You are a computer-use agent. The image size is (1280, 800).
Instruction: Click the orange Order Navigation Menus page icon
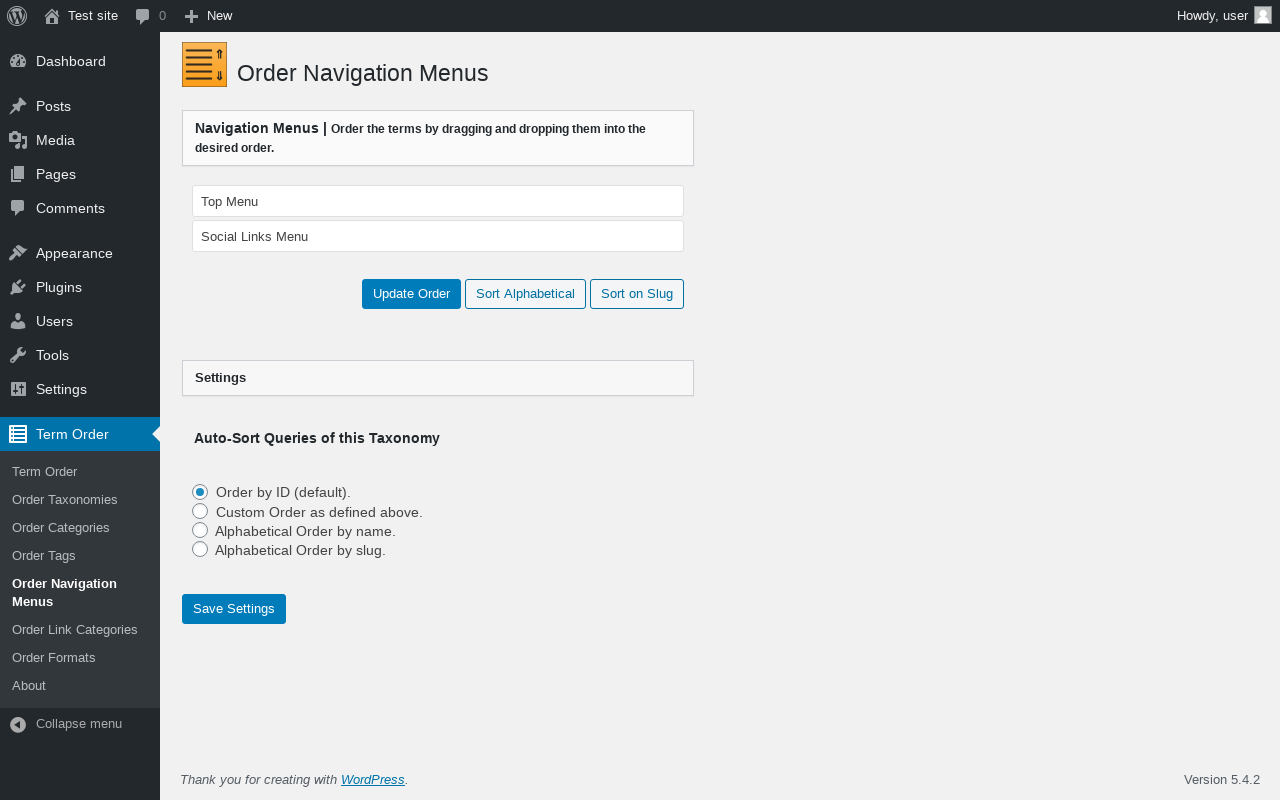(204, 65)
